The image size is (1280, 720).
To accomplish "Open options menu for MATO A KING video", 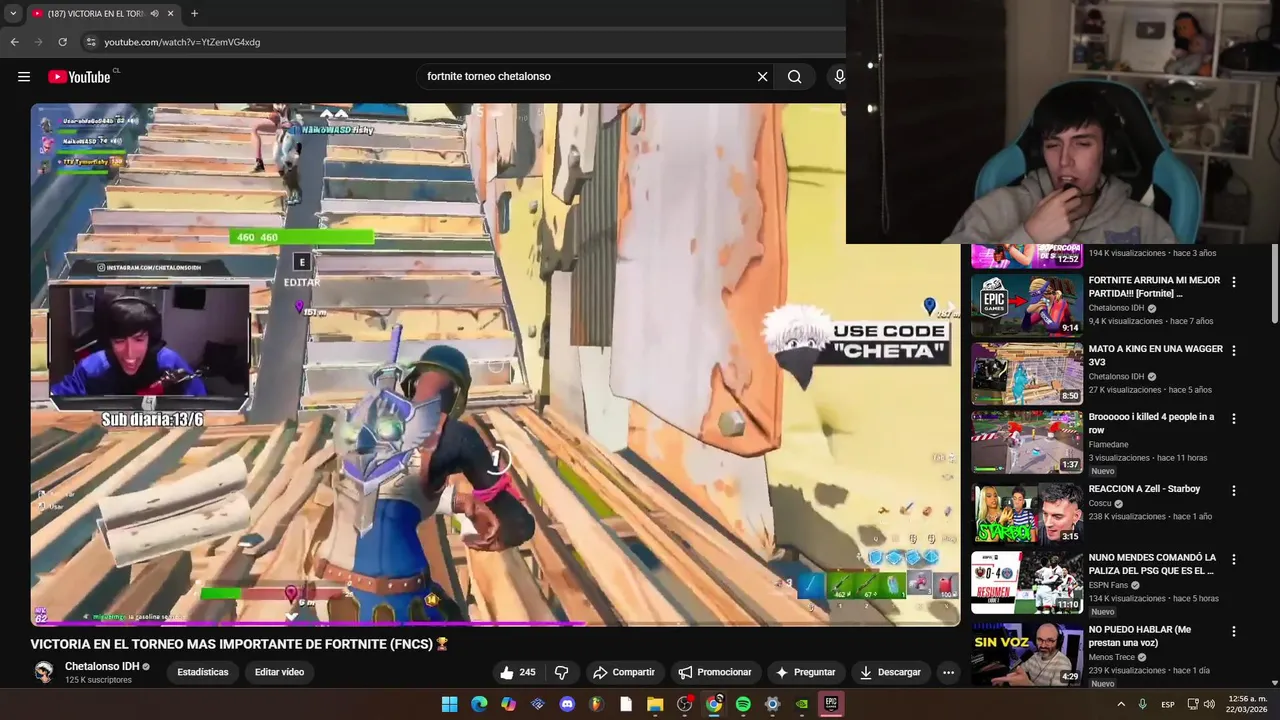I will pyautogui.click(x=1233, y=351).
